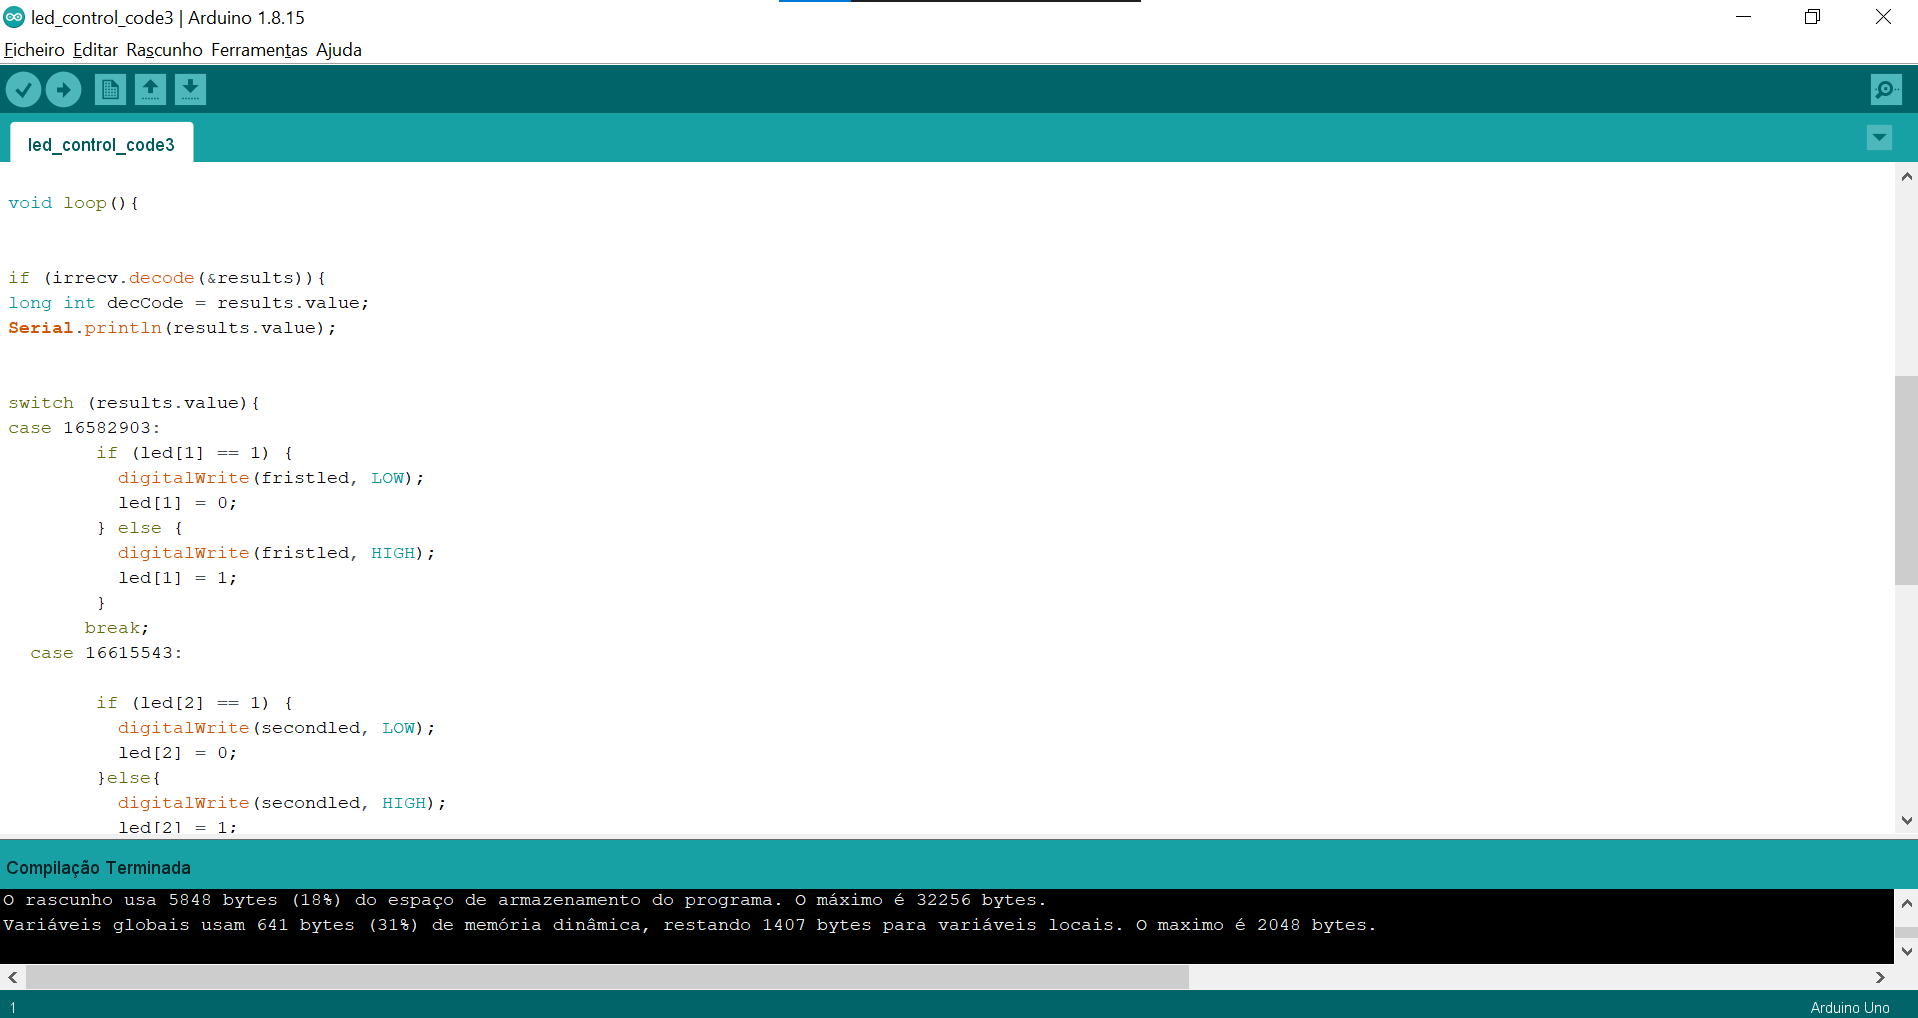This screenshot has height=1018, width=1918.
Task: Close the Arduino IDE window
Action: [x=1883, y=17]
